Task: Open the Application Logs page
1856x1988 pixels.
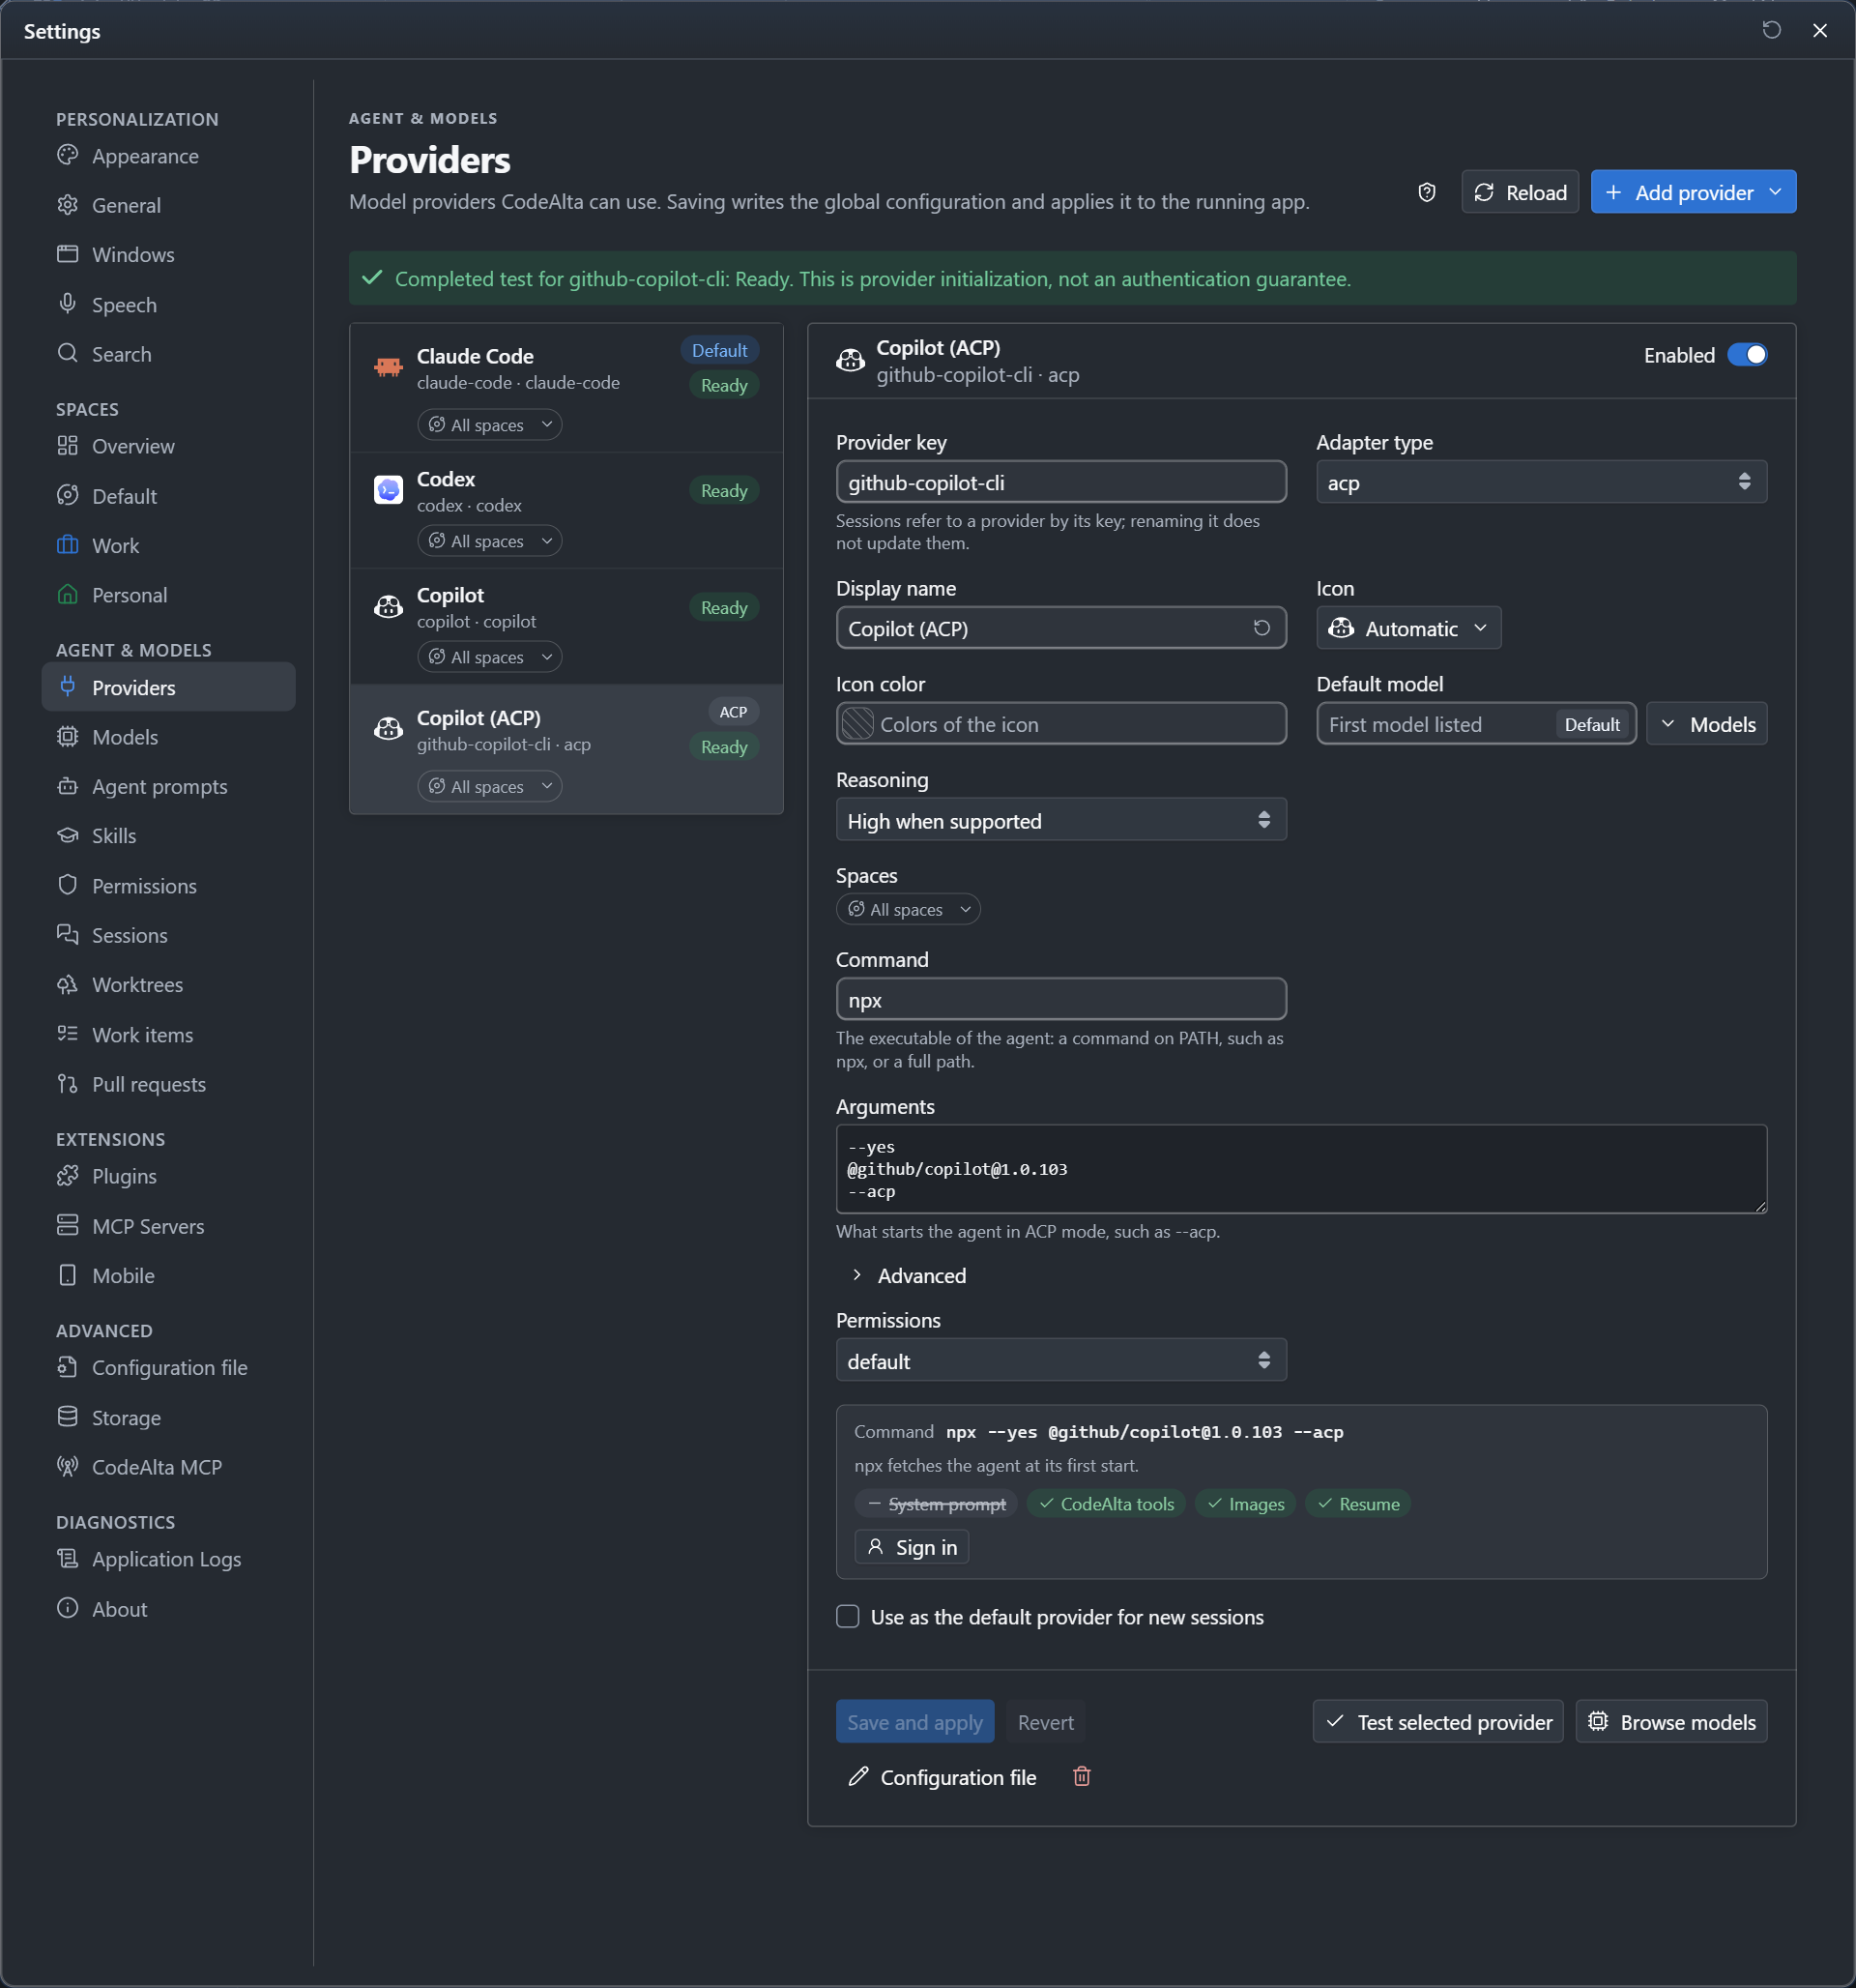Action: click(166, 1559)
